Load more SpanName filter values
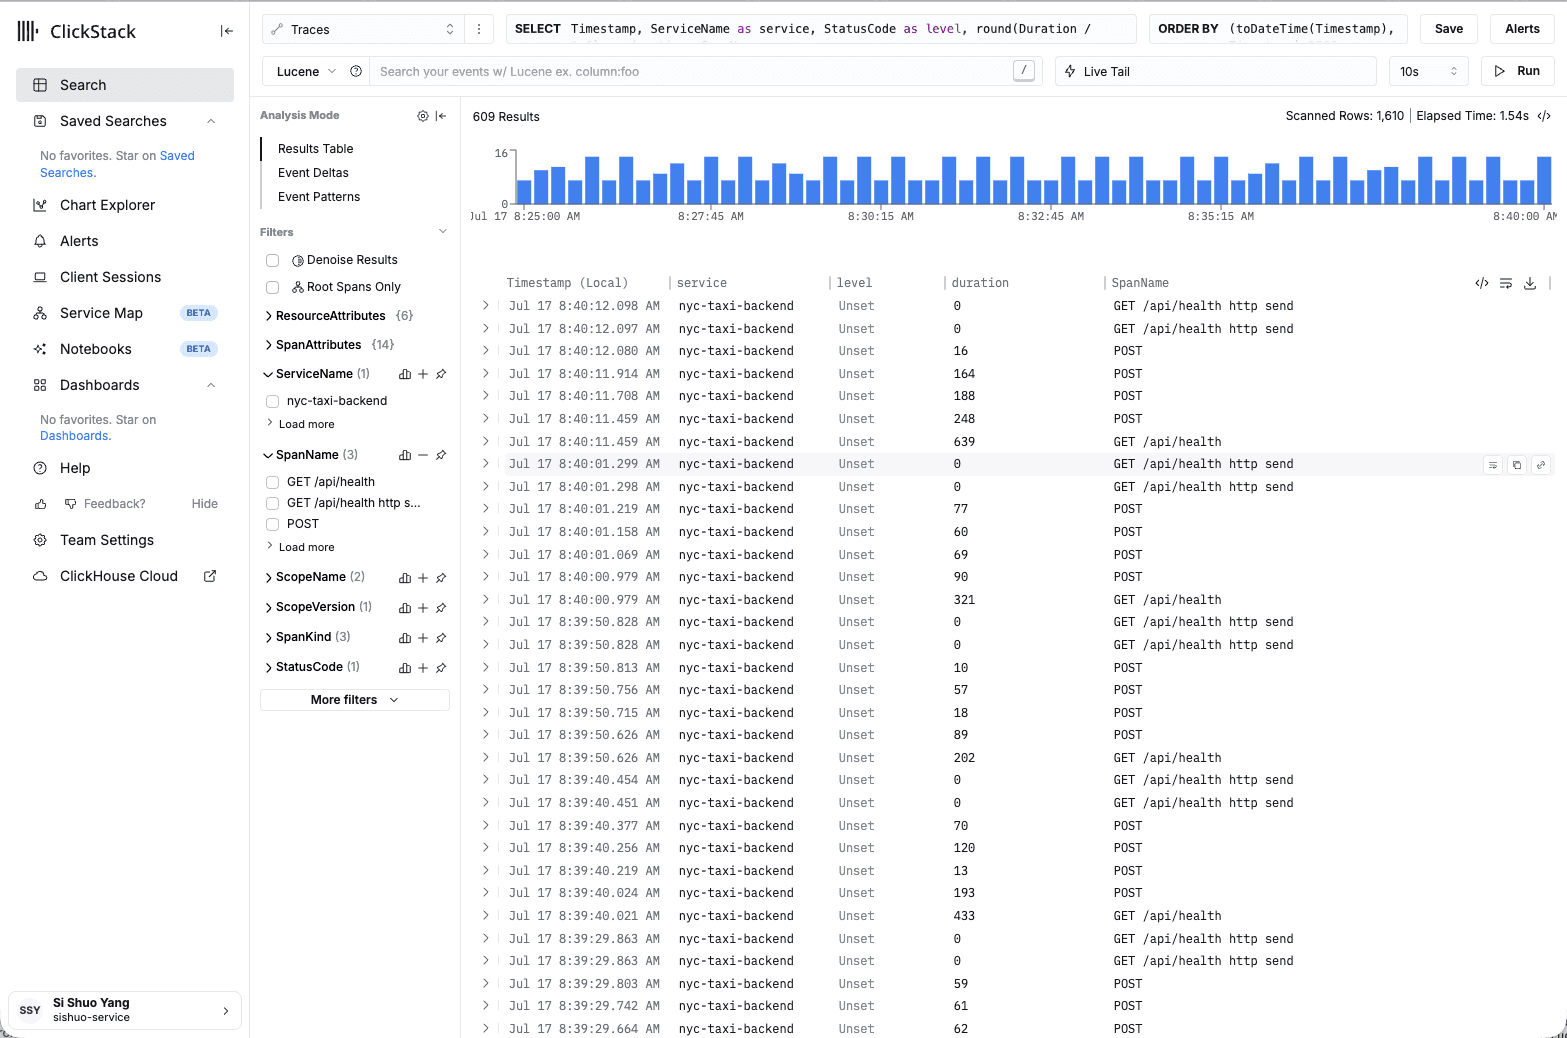This screenshot has width=1567, height=1038. 301,547
